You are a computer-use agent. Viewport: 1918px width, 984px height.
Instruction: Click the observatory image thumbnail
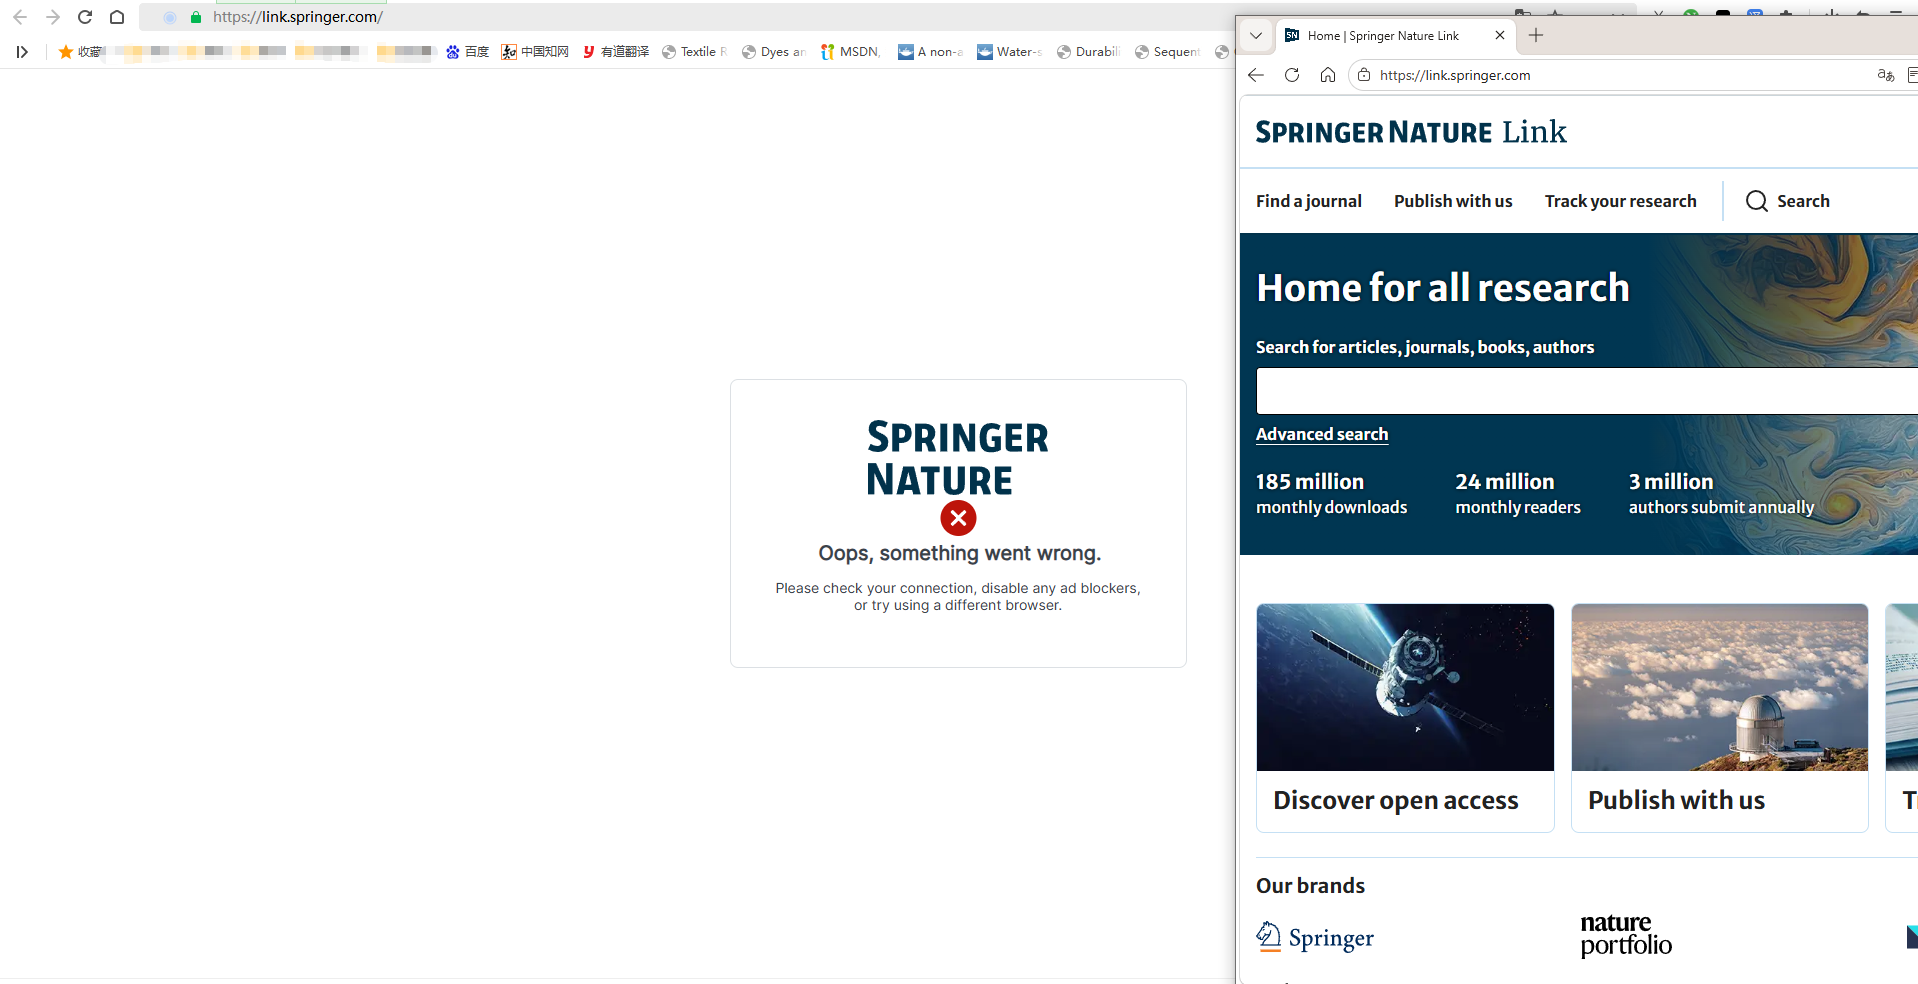[x=1720, y=687]
